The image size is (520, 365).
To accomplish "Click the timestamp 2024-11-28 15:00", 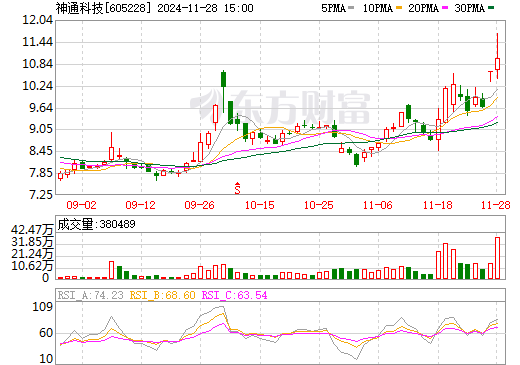I will pos(205,8).
